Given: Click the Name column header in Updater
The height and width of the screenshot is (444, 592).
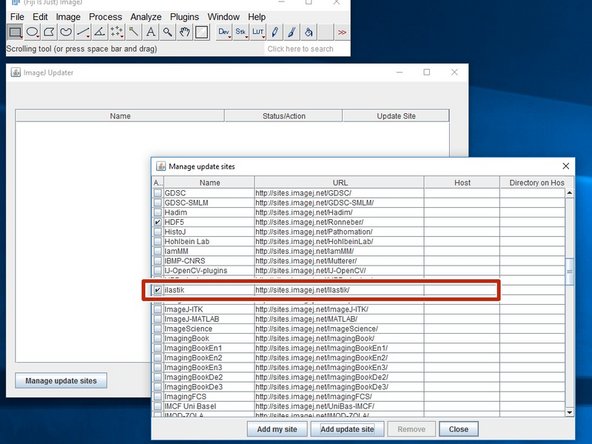Looking at the screenshot, I should point(120,116).
